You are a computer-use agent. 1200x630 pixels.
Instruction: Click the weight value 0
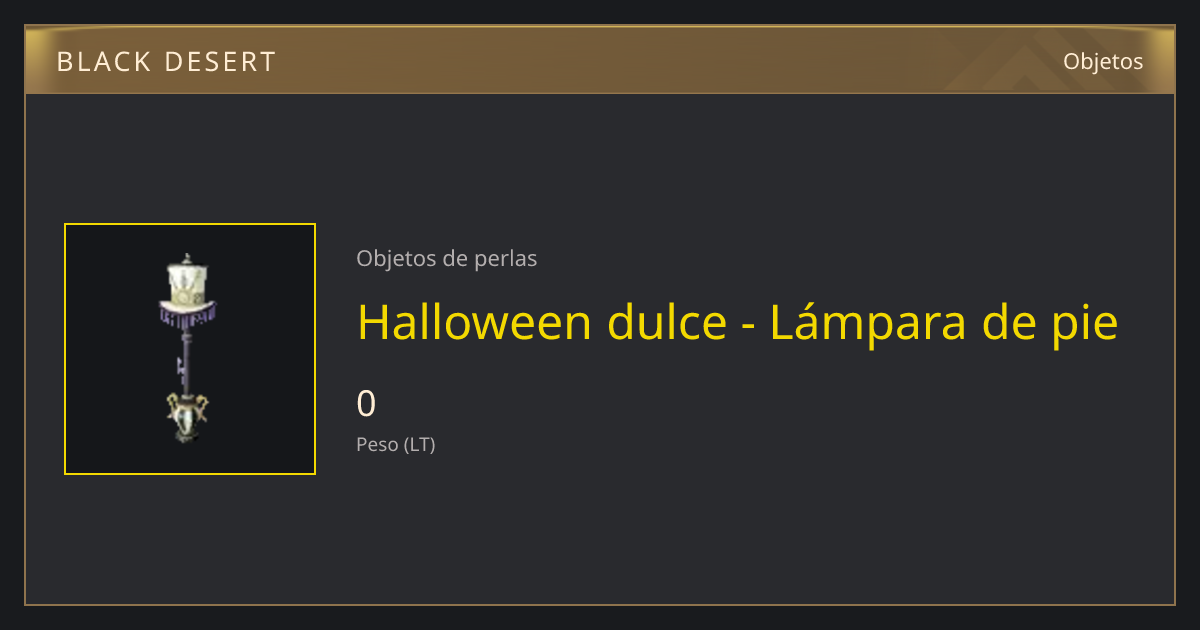coord(366,403)
